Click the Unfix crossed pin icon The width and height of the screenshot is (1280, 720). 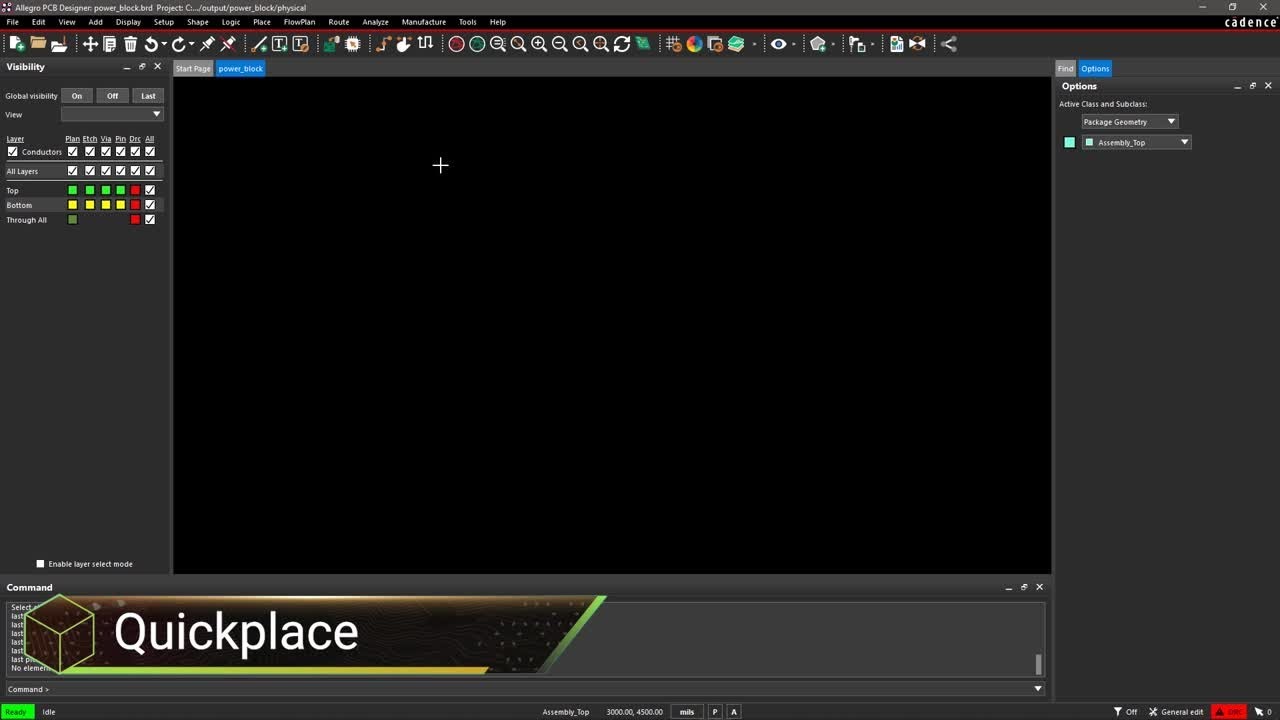[x=228, y=44]
